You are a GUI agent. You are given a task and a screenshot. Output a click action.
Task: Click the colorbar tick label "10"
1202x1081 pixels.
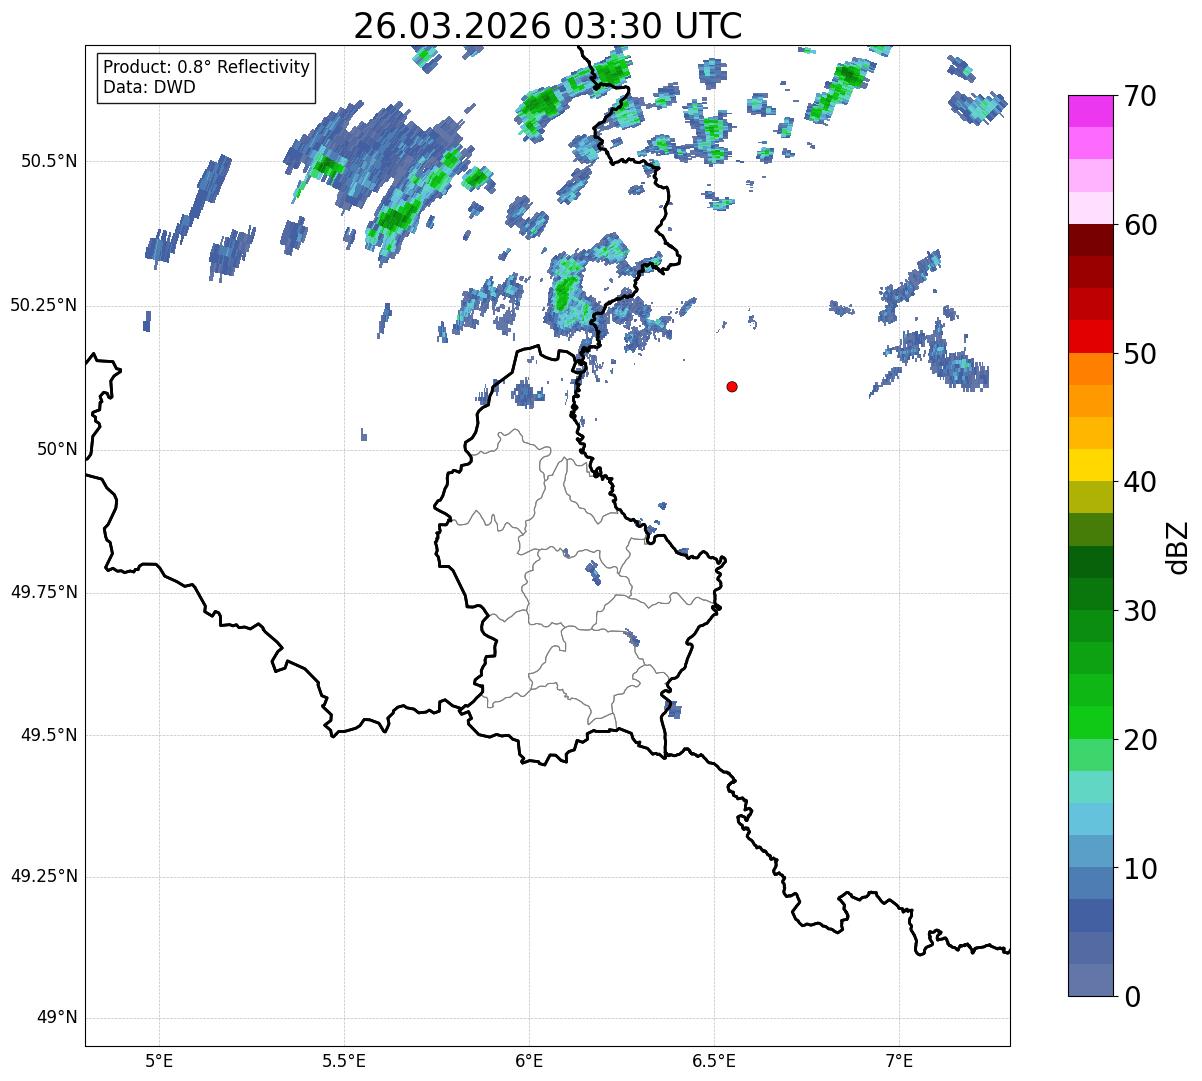pyautogui.click(x=1140, y=869)
